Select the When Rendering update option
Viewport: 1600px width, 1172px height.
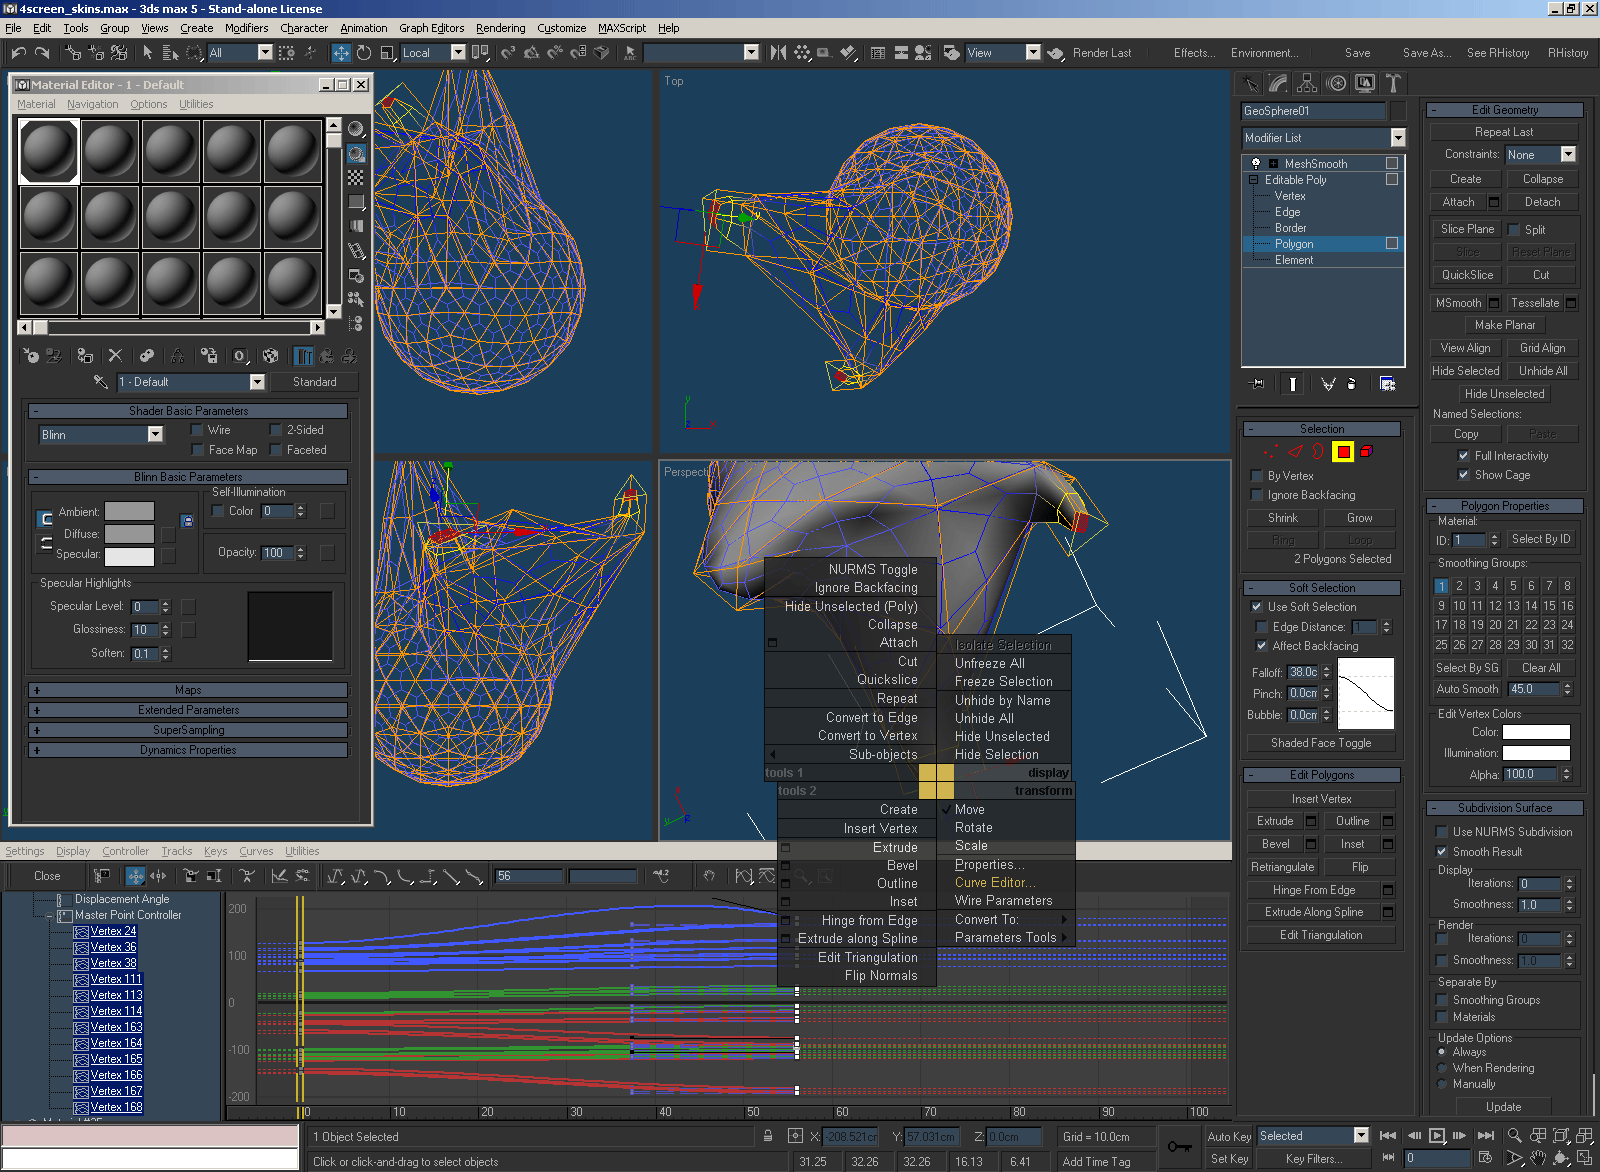pos(1442,1068)
